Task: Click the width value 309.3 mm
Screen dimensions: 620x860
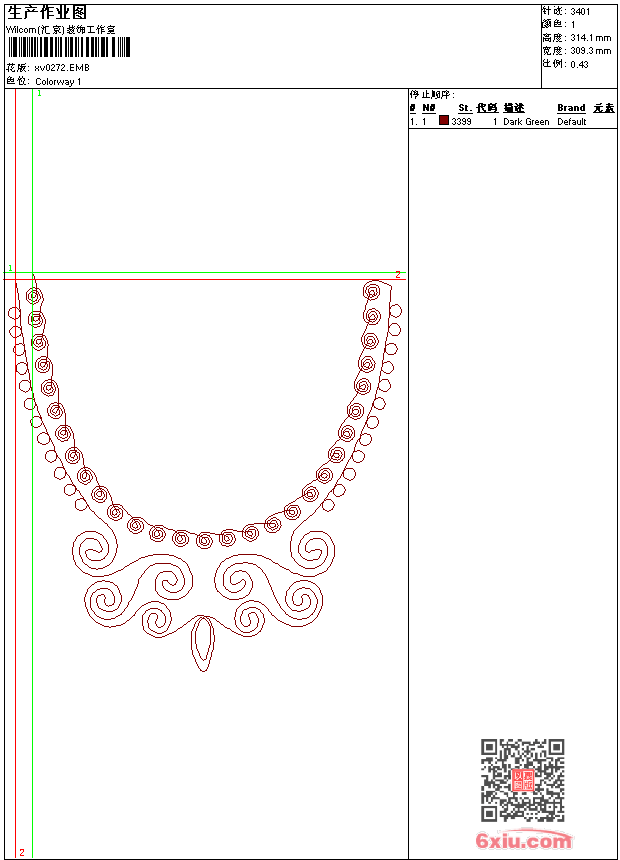Action: [590, 51]
